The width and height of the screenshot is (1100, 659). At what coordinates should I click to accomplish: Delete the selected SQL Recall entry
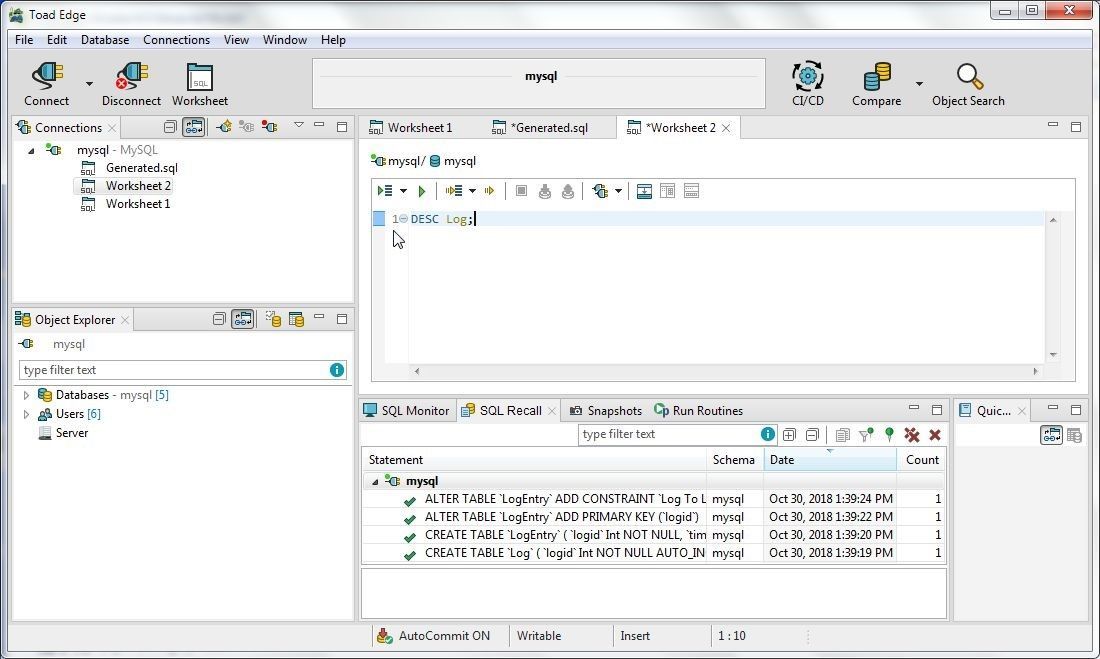point(935,435)
